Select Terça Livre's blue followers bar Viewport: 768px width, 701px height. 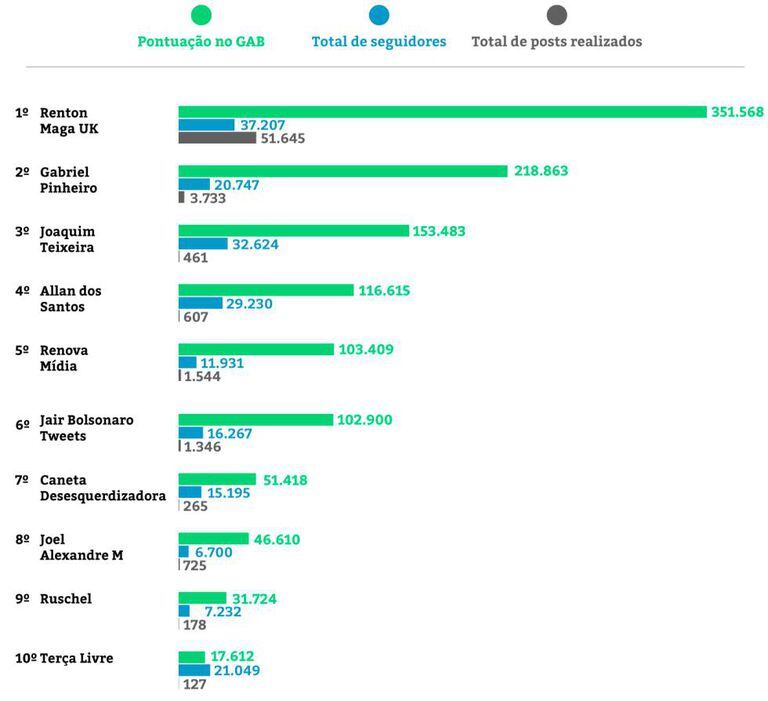coord(194,670)
